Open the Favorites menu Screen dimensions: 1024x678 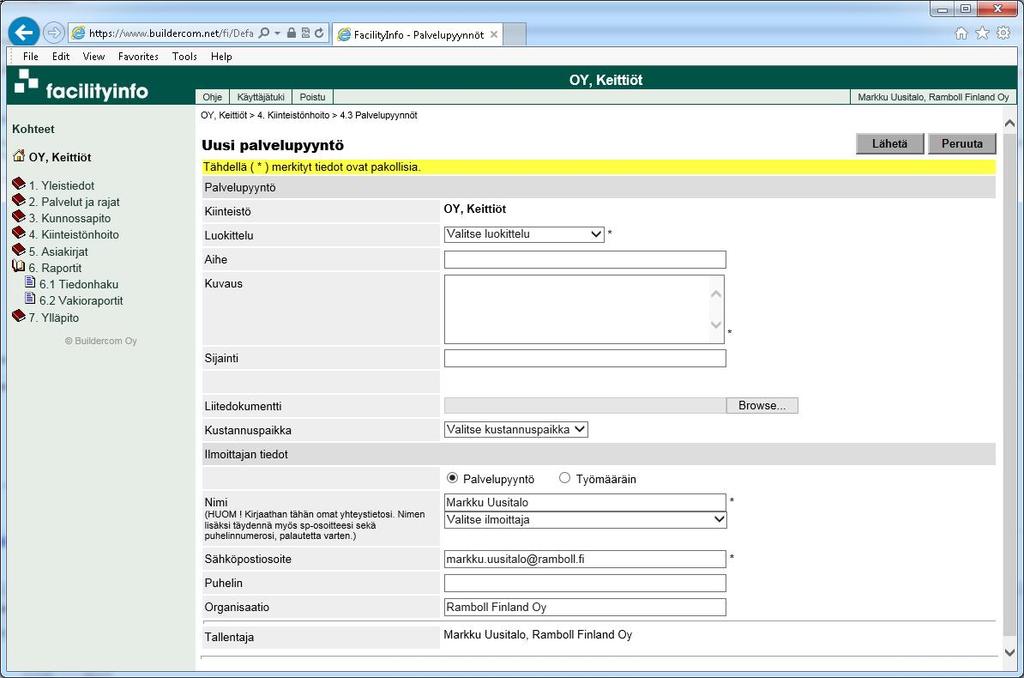point(138,57)
